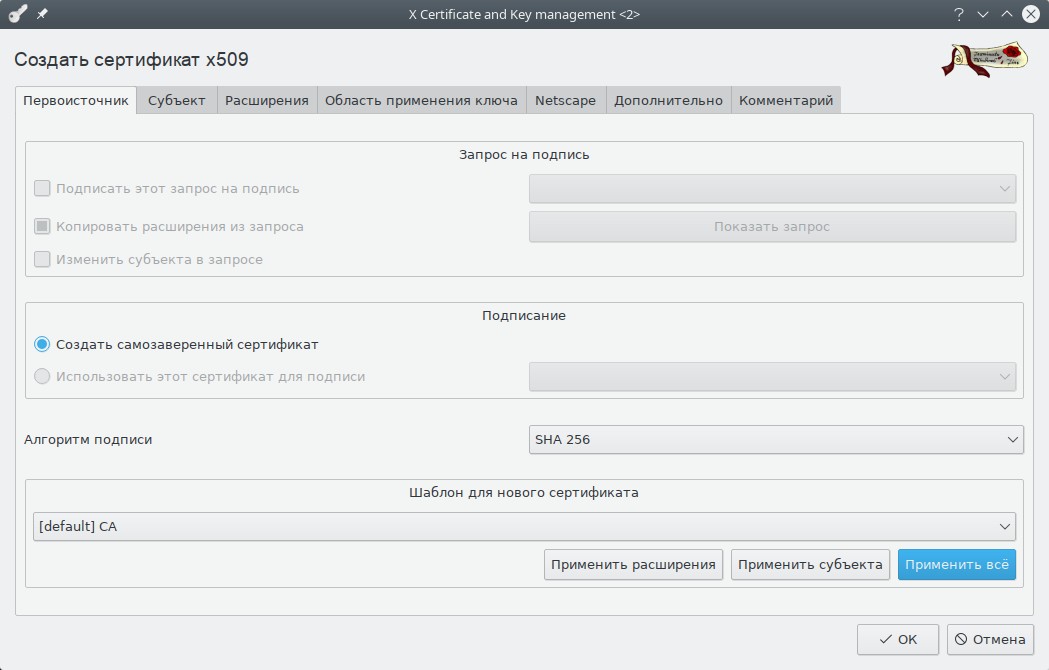Open the signing certificate dropdown list

coord(771,377)
